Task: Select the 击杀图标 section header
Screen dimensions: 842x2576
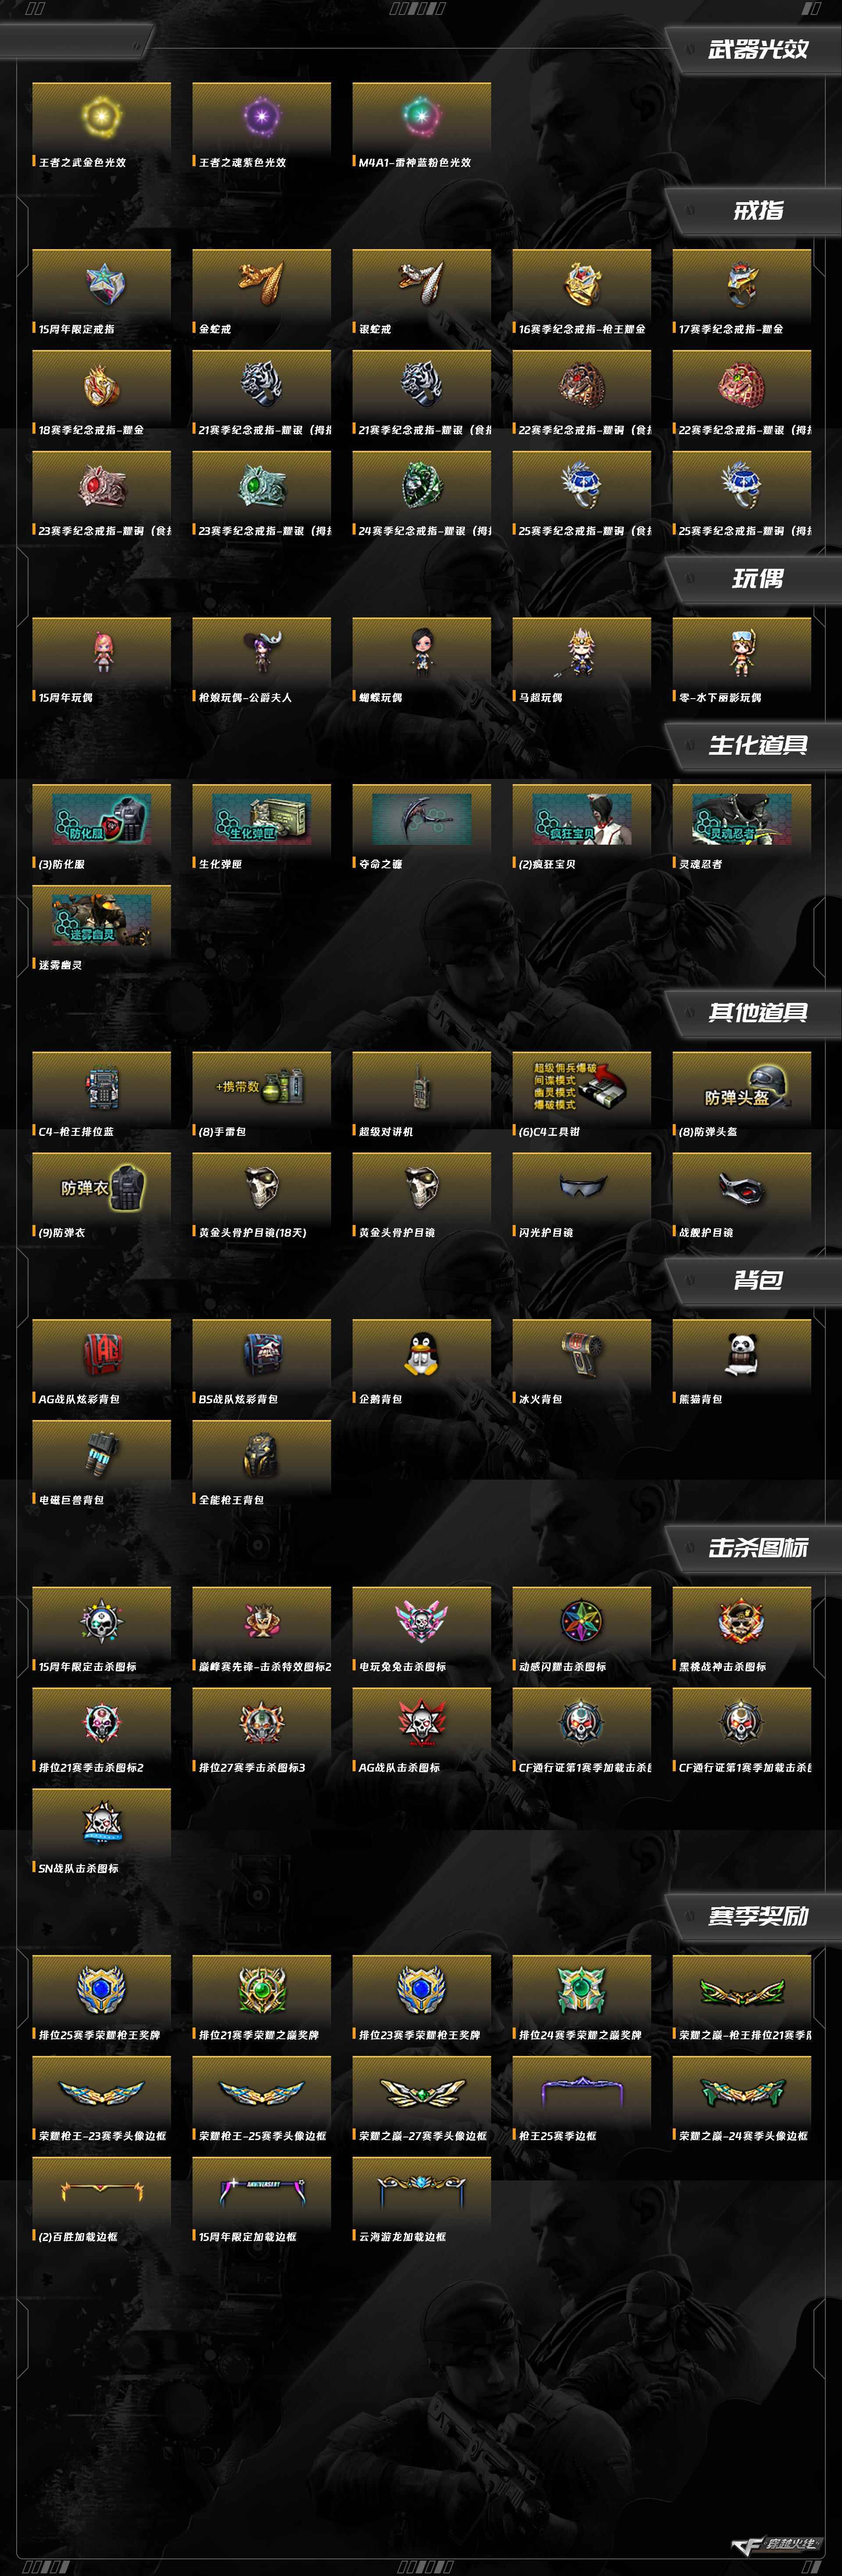Action: (757, 1548)
